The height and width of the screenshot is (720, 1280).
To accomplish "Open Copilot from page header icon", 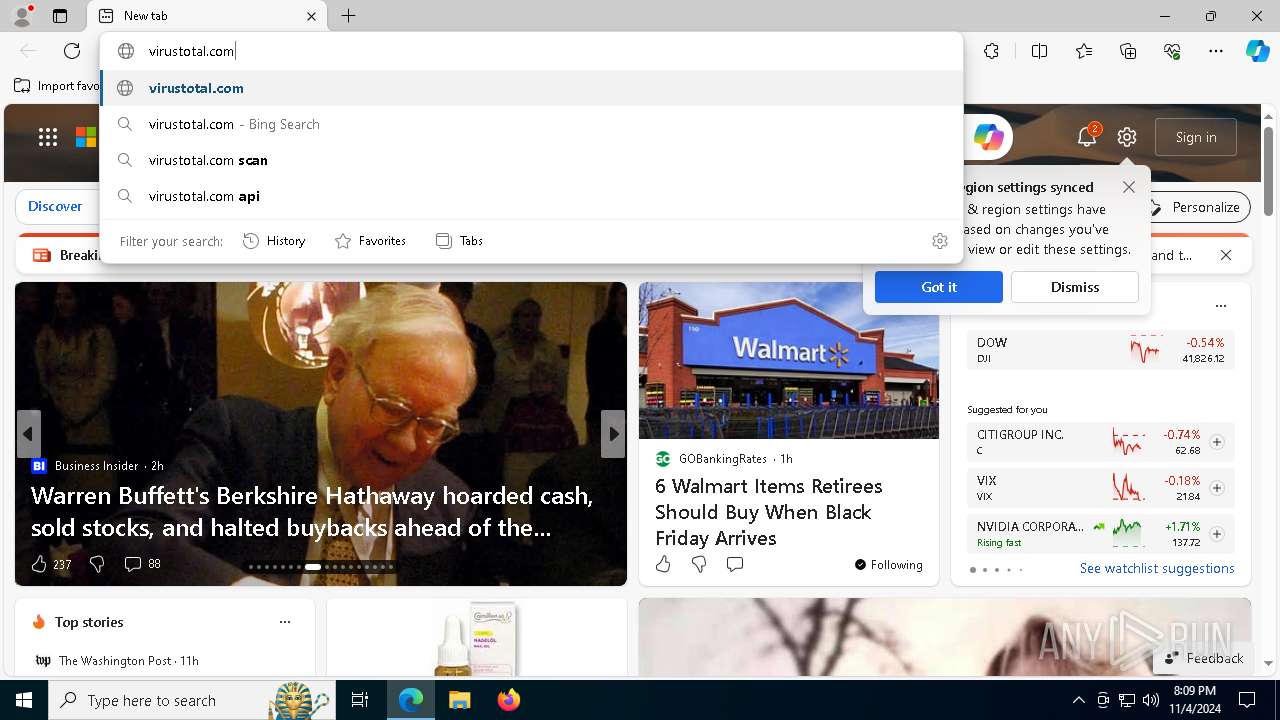I will tap(988, 137).
